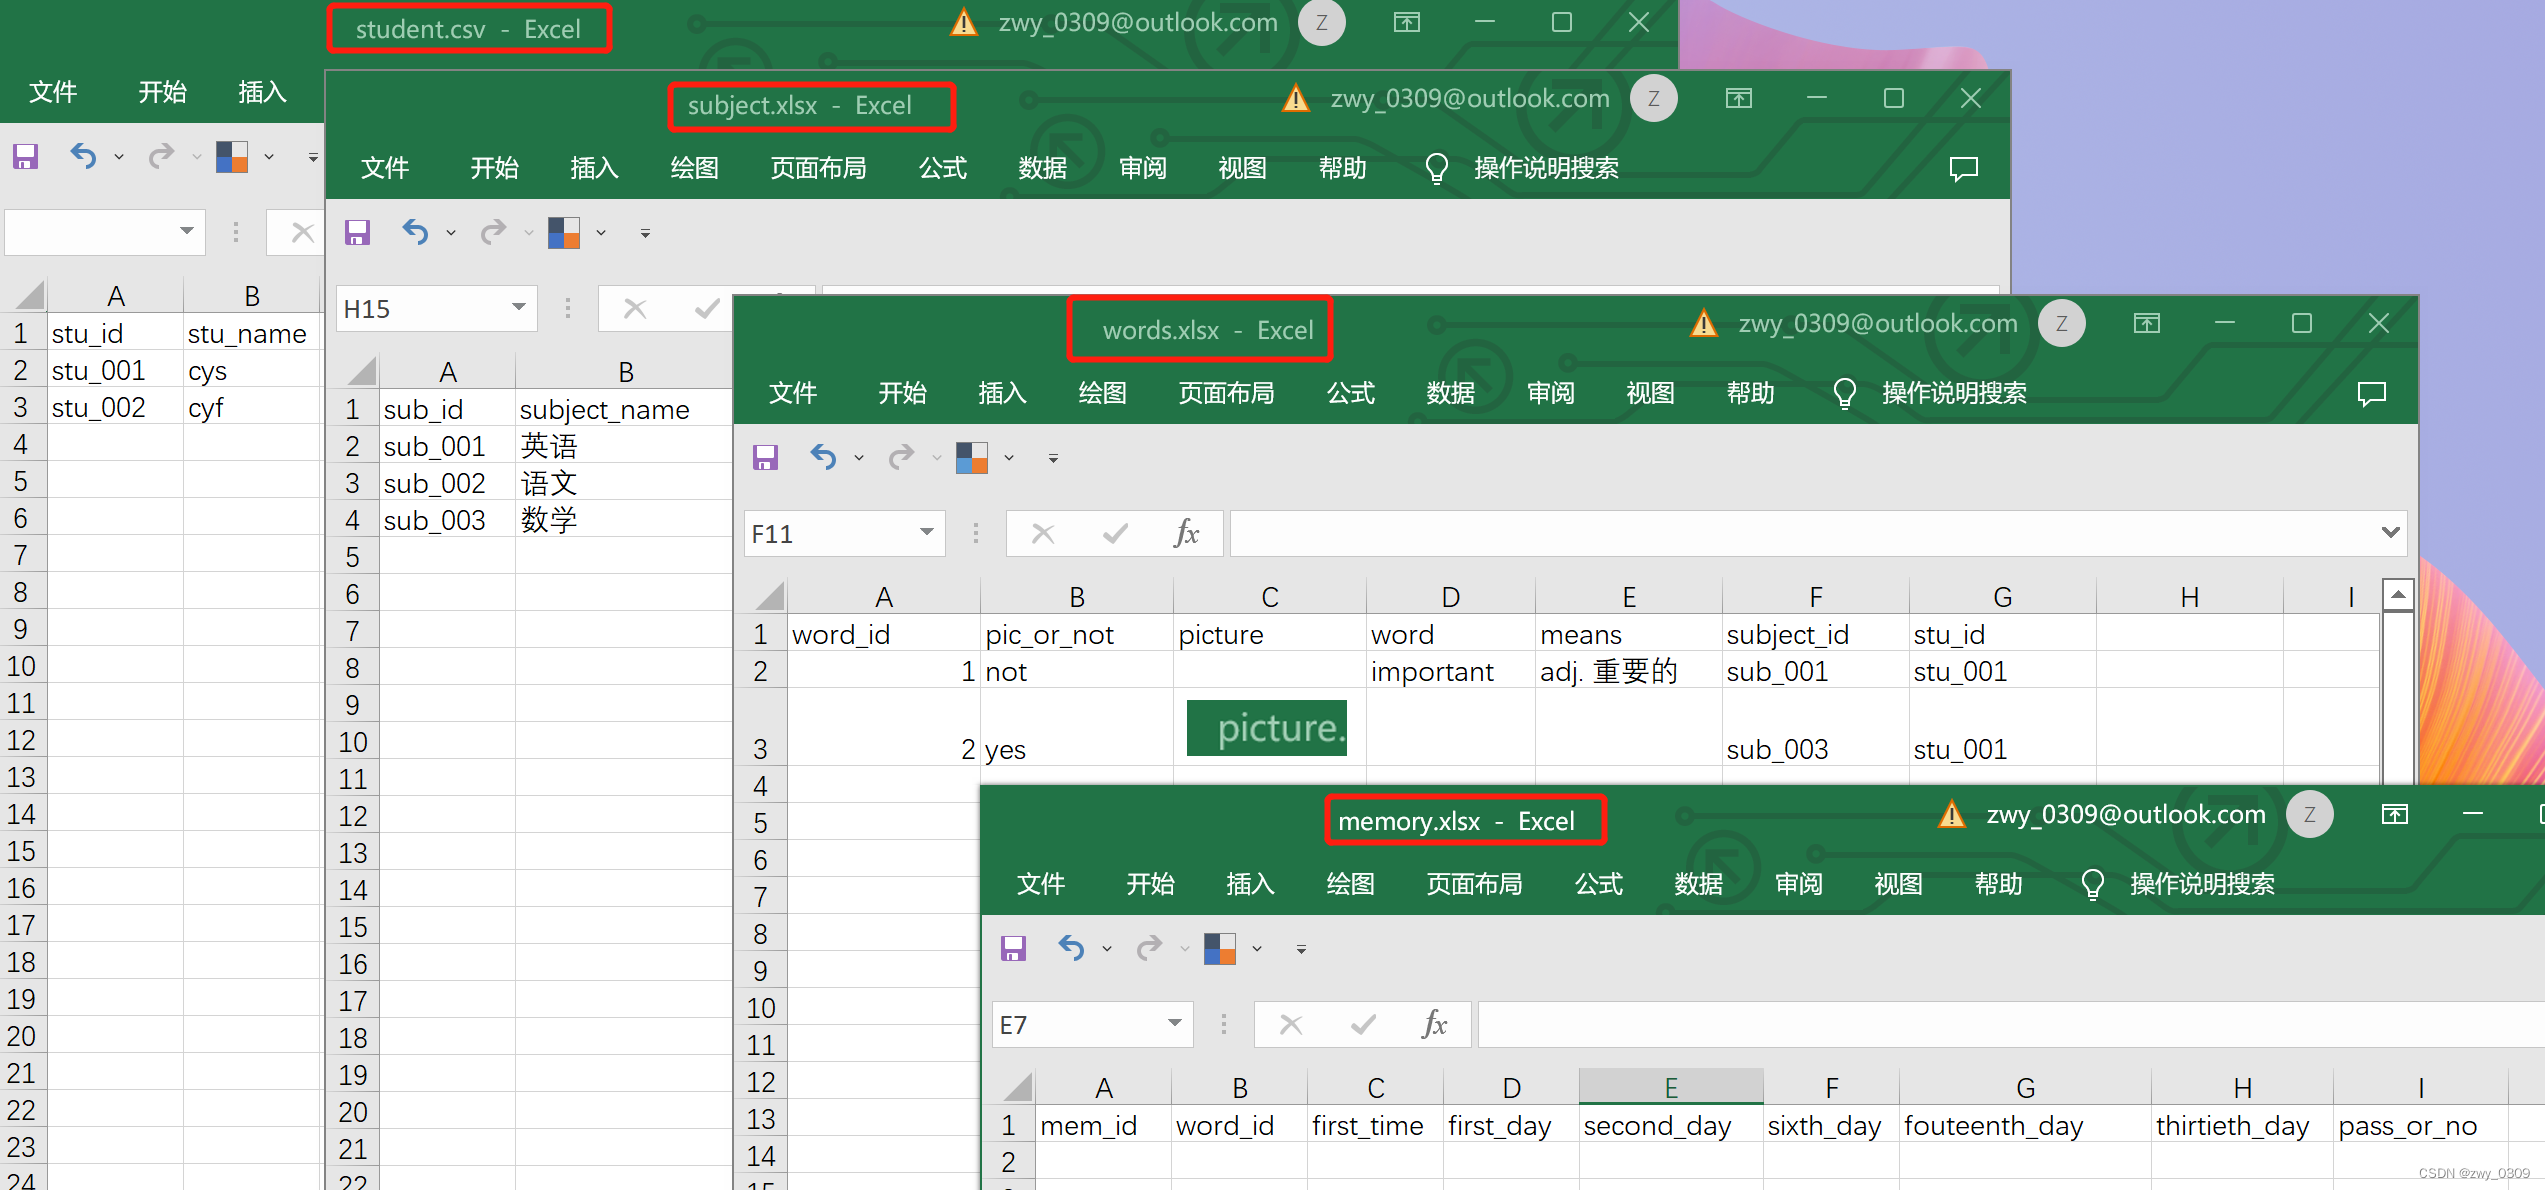Click lightbulb search icon in words.xlsx ribbon
Image resolution: width=2545 pixels, height=1190 pixels.
pyautogui.click(x=1844, y=393)
